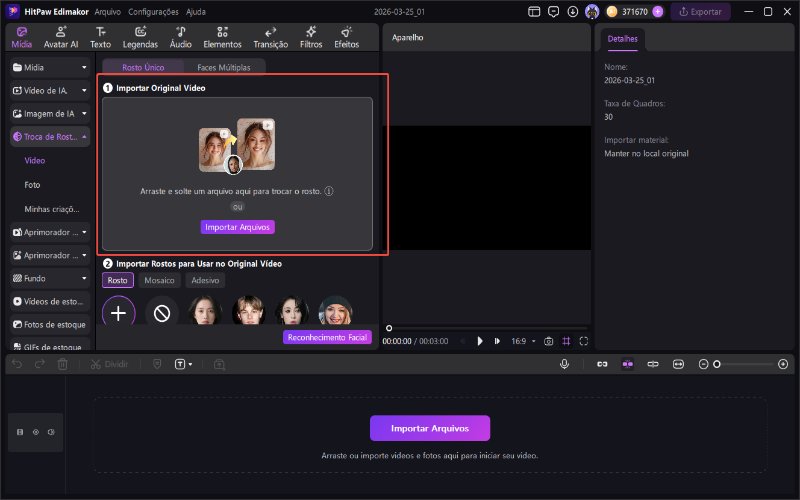Add credits with the plus coin button
This screenshot has width=800, height=500.
pos(657,12)
